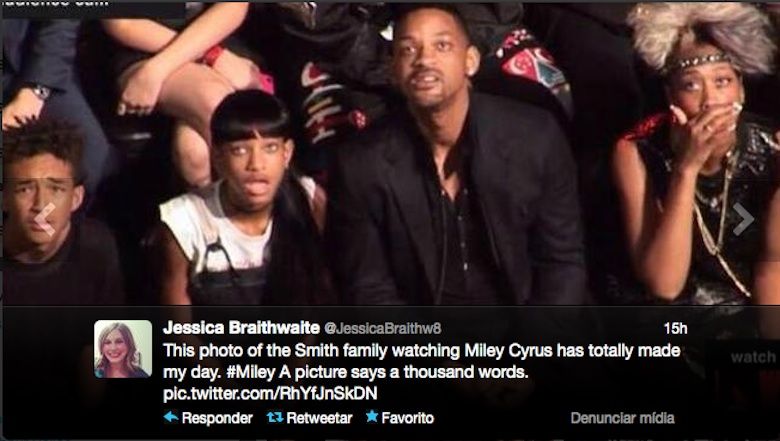Select the Responder label
The width and height of the screenshot is (780, 441).
point(217,418)
